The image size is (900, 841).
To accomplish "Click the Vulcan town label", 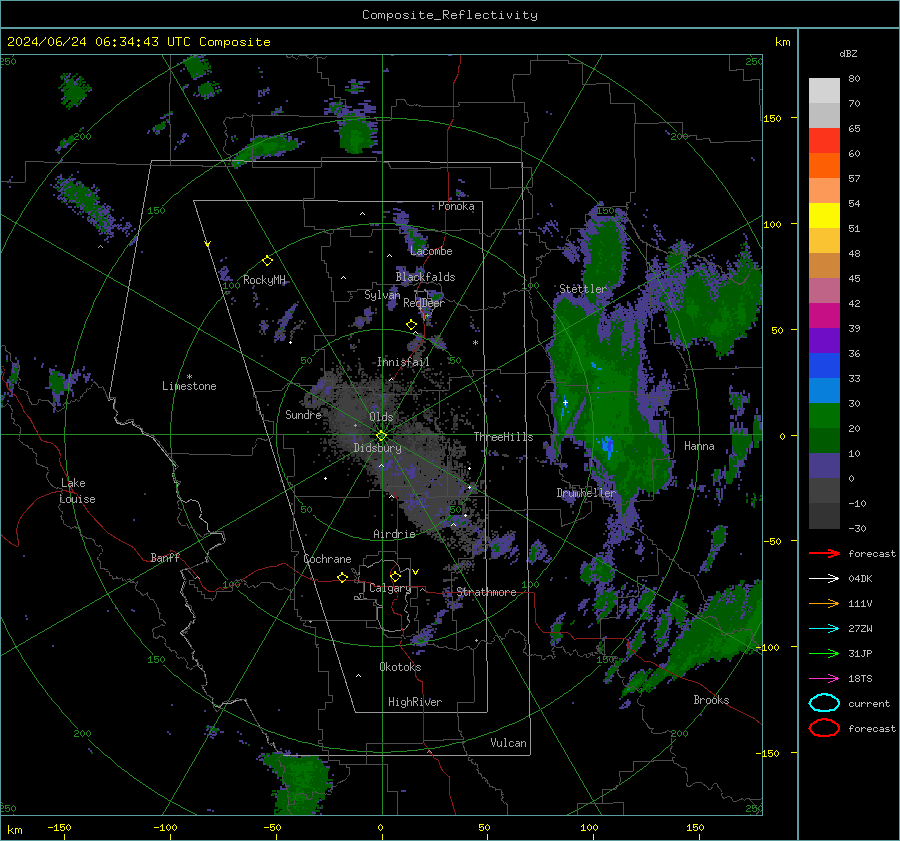I will [x=509, y=743].
